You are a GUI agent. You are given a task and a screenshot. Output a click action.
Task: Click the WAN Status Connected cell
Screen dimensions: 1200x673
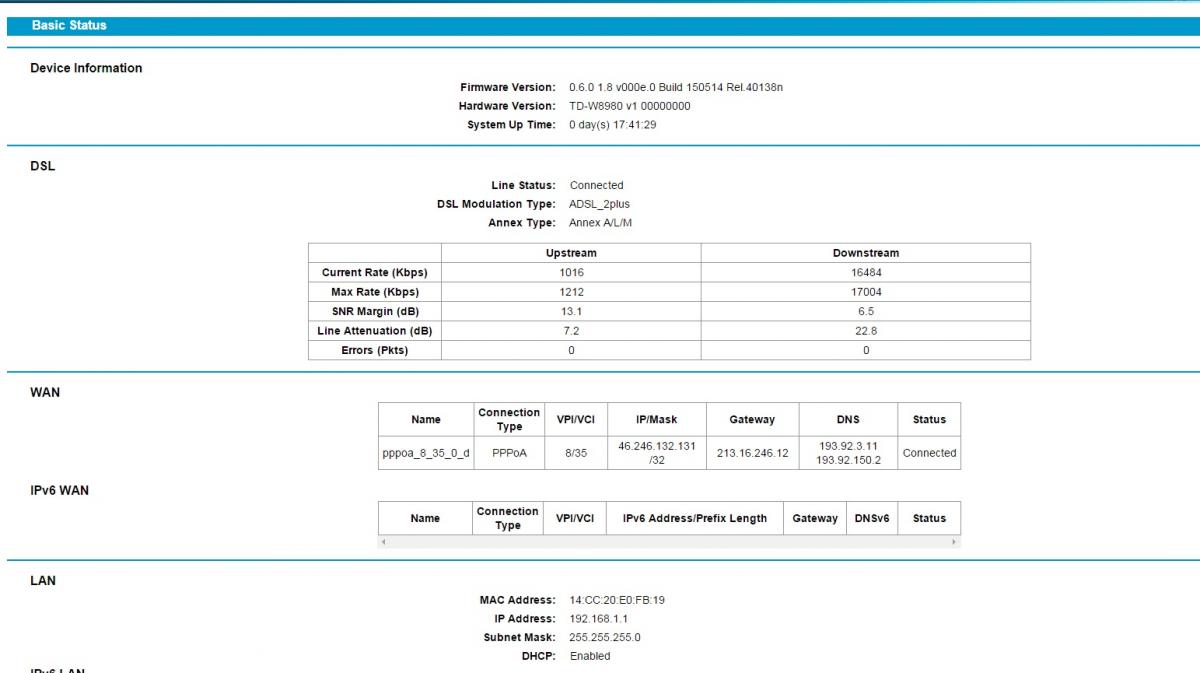click(x=929, y=453)
